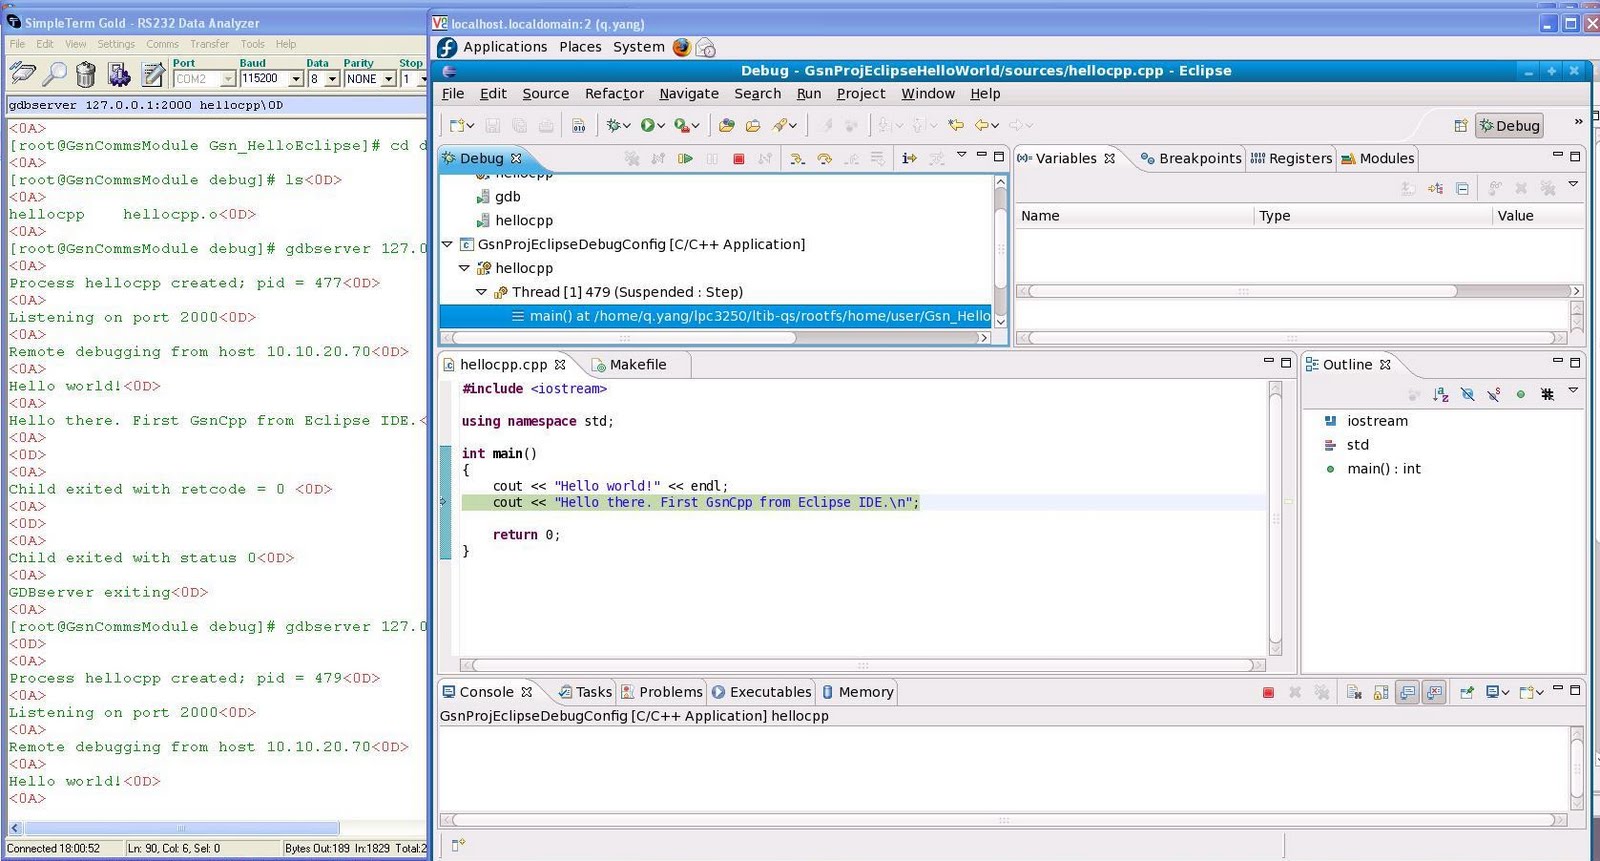
Task: Collapse Thread [1] 479 tree node
Action: [x=481, y=292]
